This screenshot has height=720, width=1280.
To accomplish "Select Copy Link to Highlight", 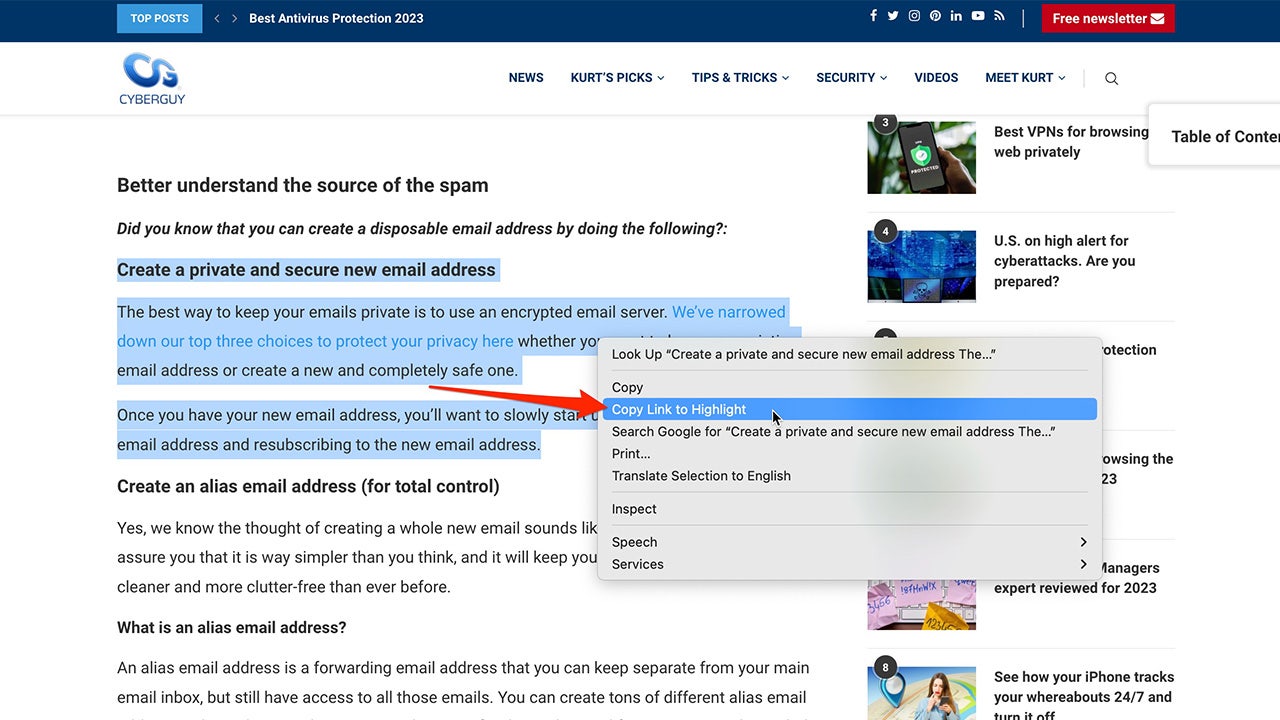I will (x=850, y=409).
